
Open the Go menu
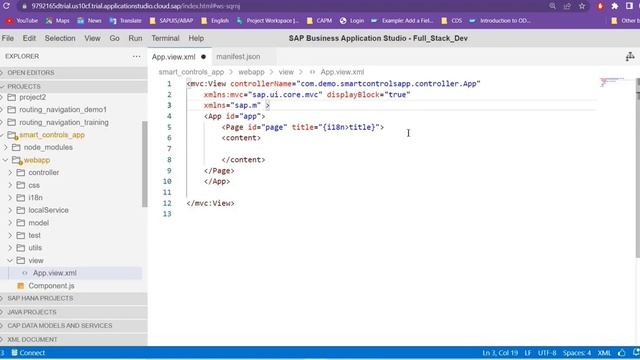coord(114,38)
